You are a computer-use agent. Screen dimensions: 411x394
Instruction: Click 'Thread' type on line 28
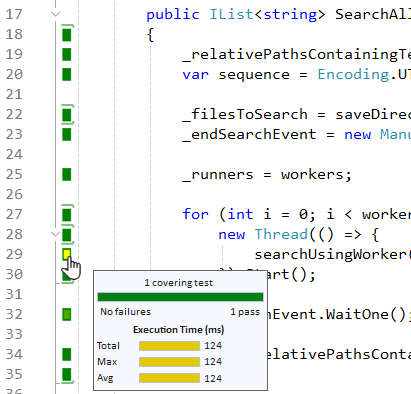pyautogui.click(x=281, y=234)
